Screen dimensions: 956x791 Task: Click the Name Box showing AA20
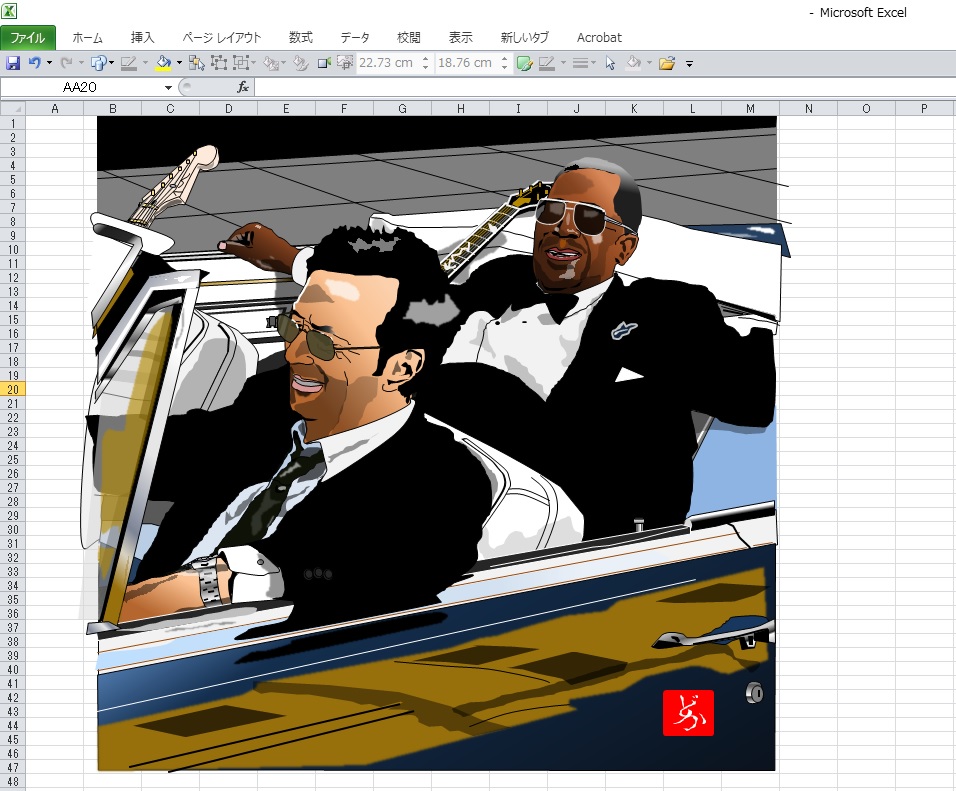click(80, 87)
